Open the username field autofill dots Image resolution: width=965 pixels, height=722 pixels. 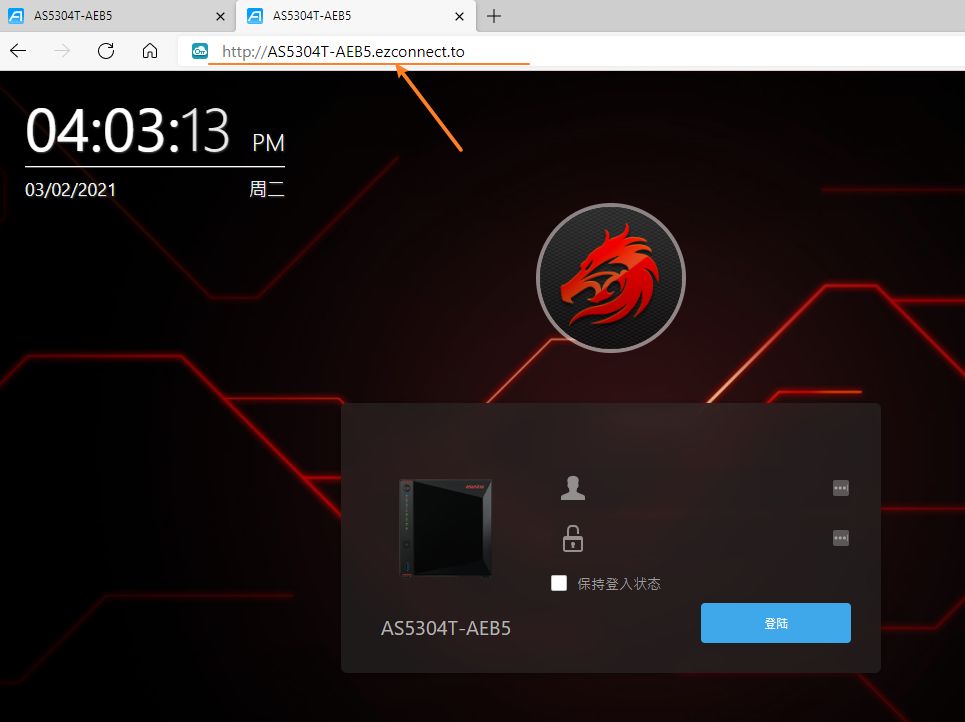(x=840, y=488)
